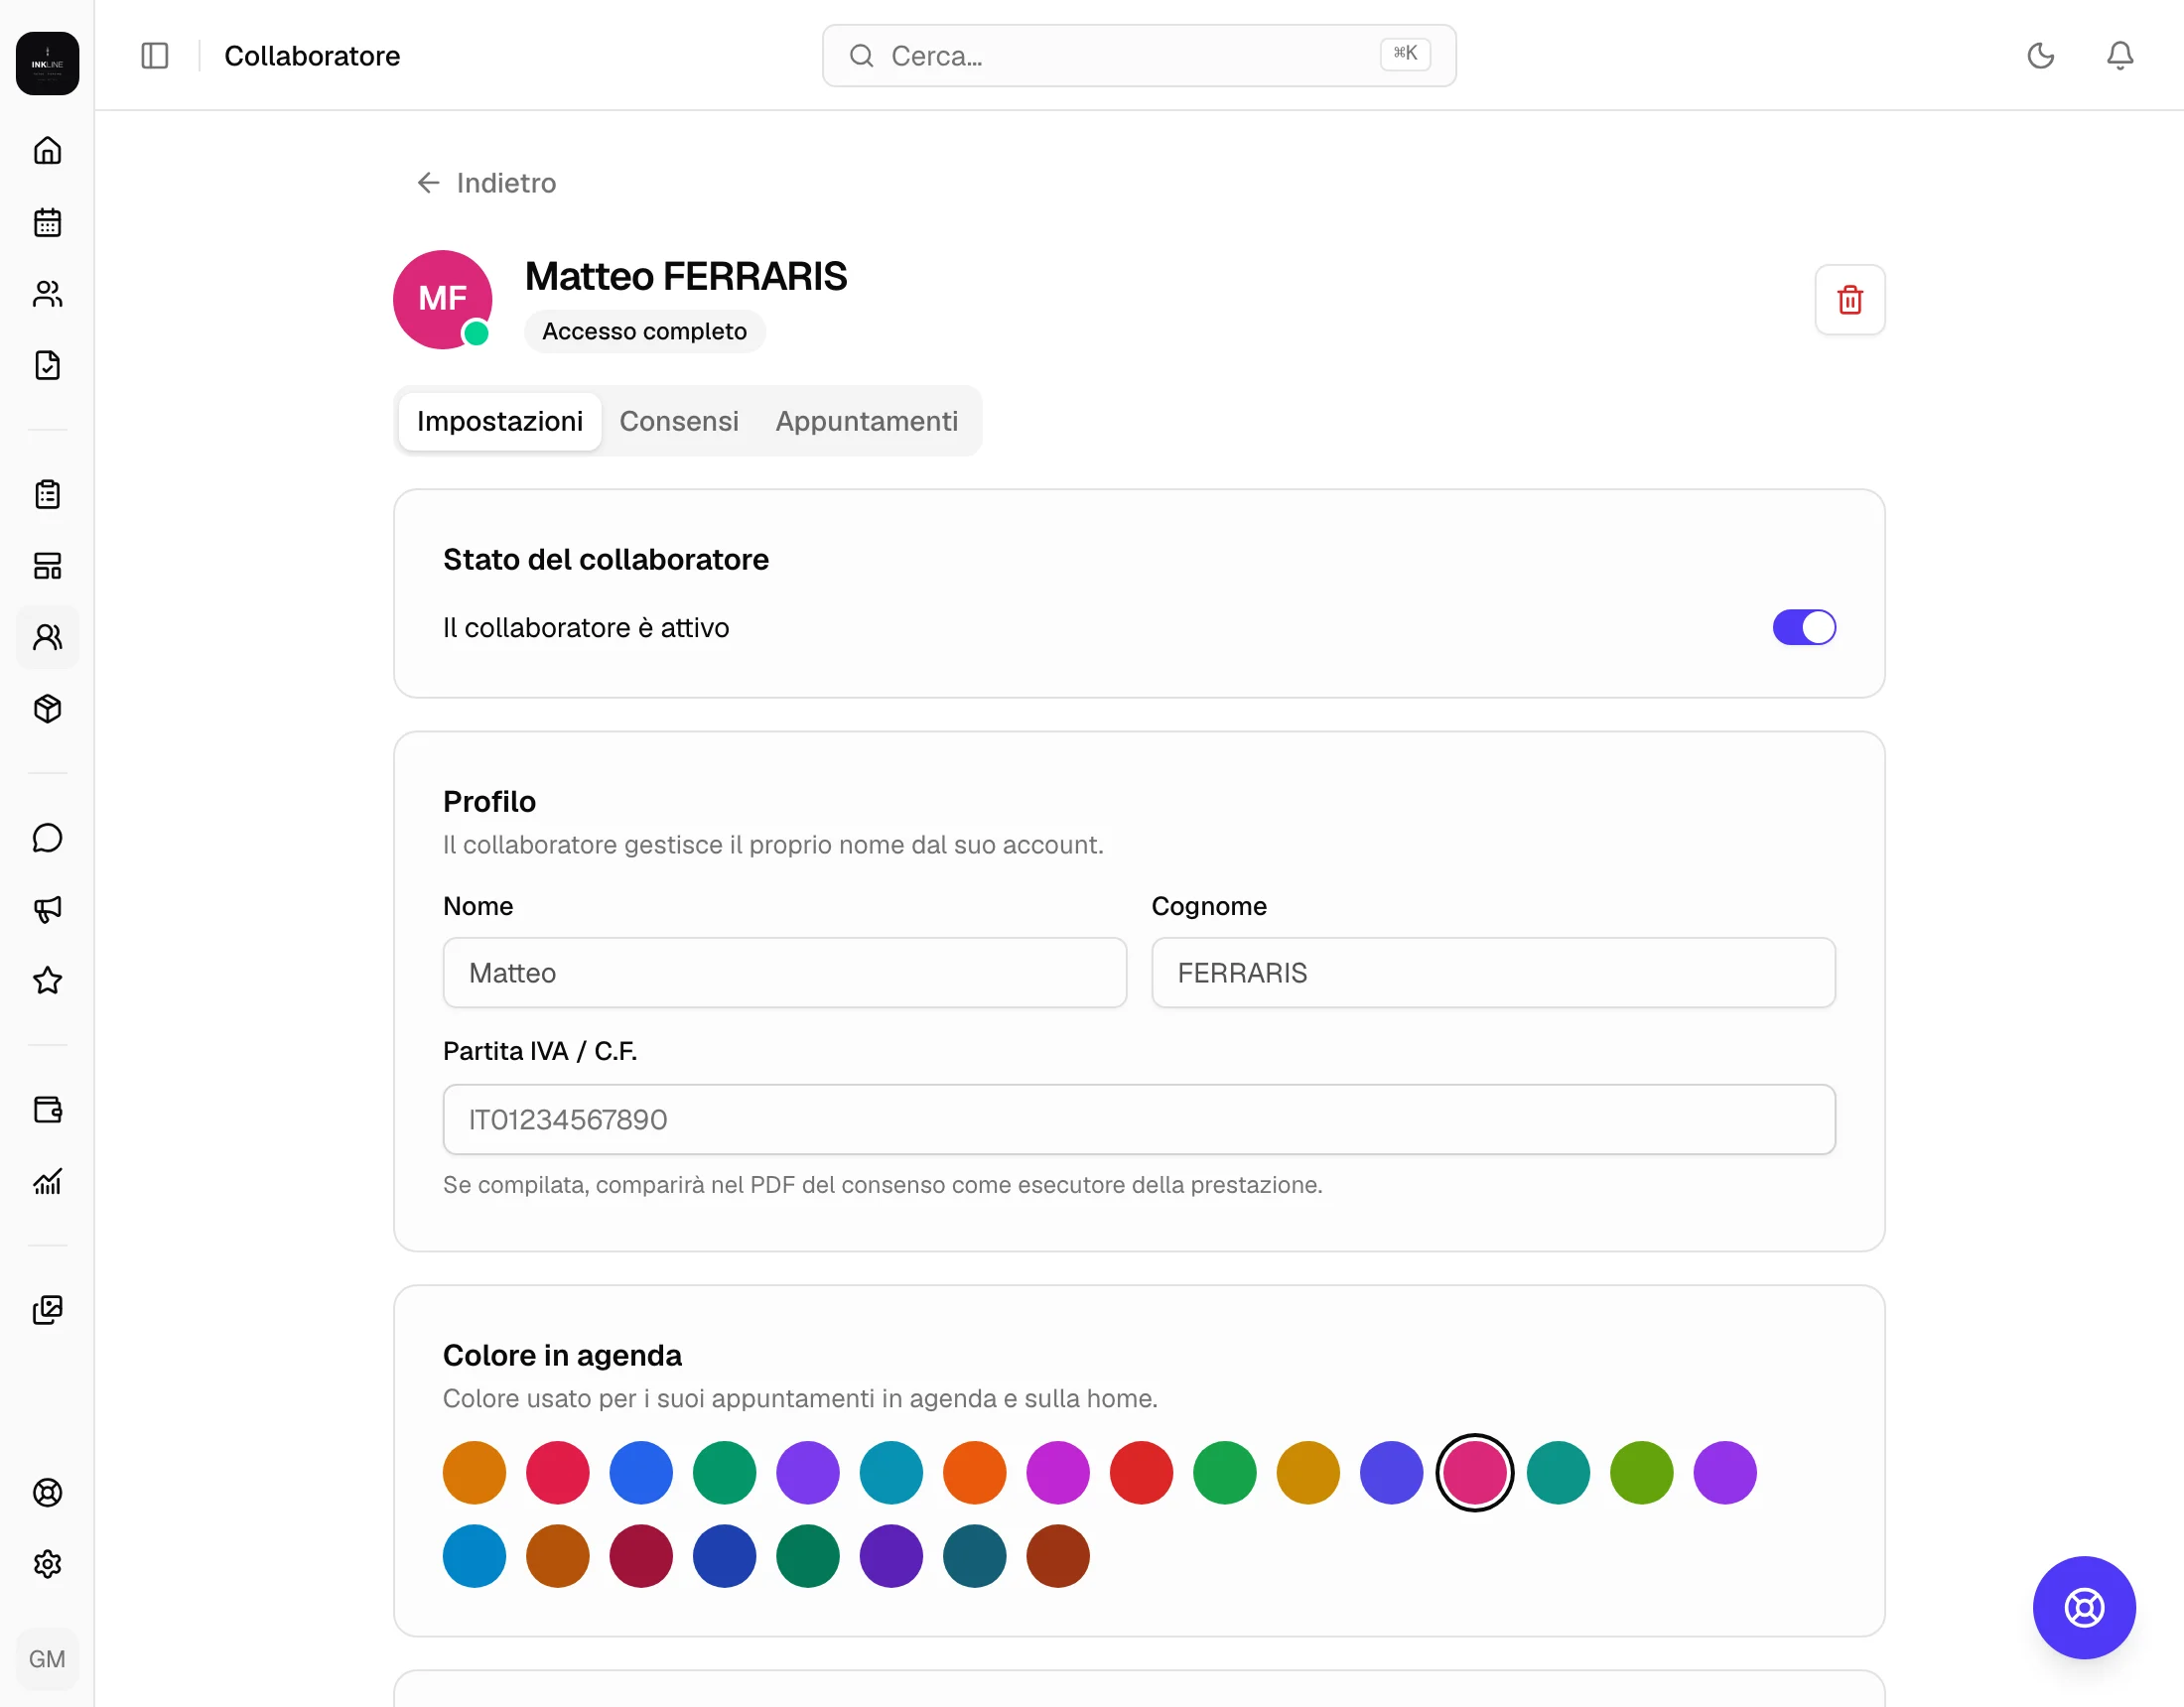The width and height of the screenshot is (2184, 1707).
Task: Click the Partita IVA / C.F. field
Action: coord(1139,1120)
